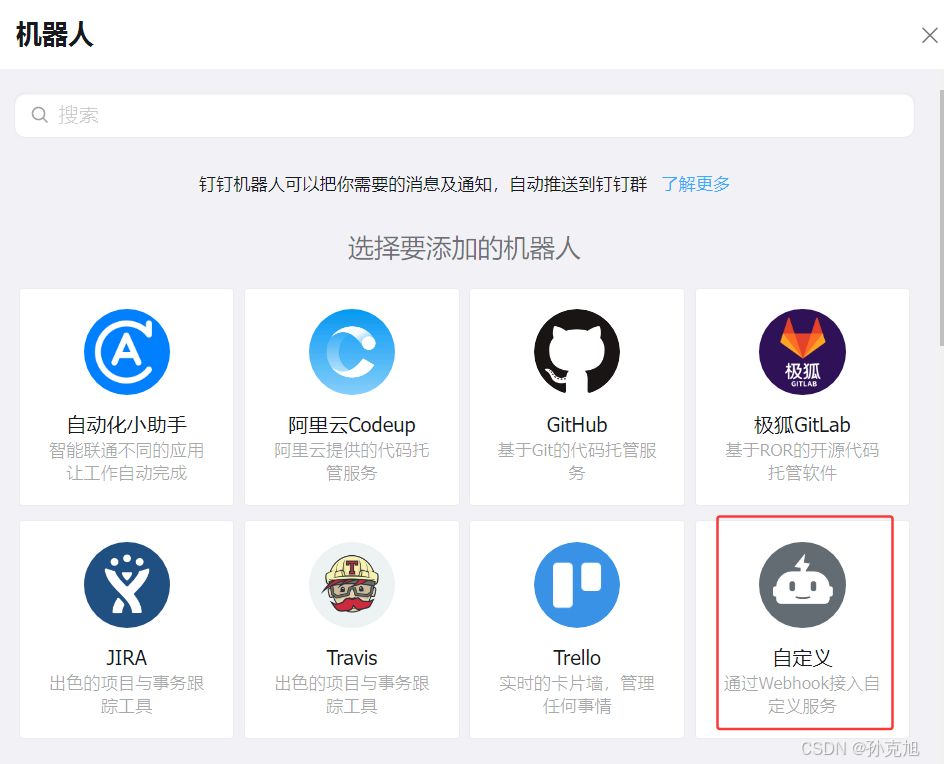Click the magnifier search icon
Viewport: 944px width, 764px height.
[40, 115]
